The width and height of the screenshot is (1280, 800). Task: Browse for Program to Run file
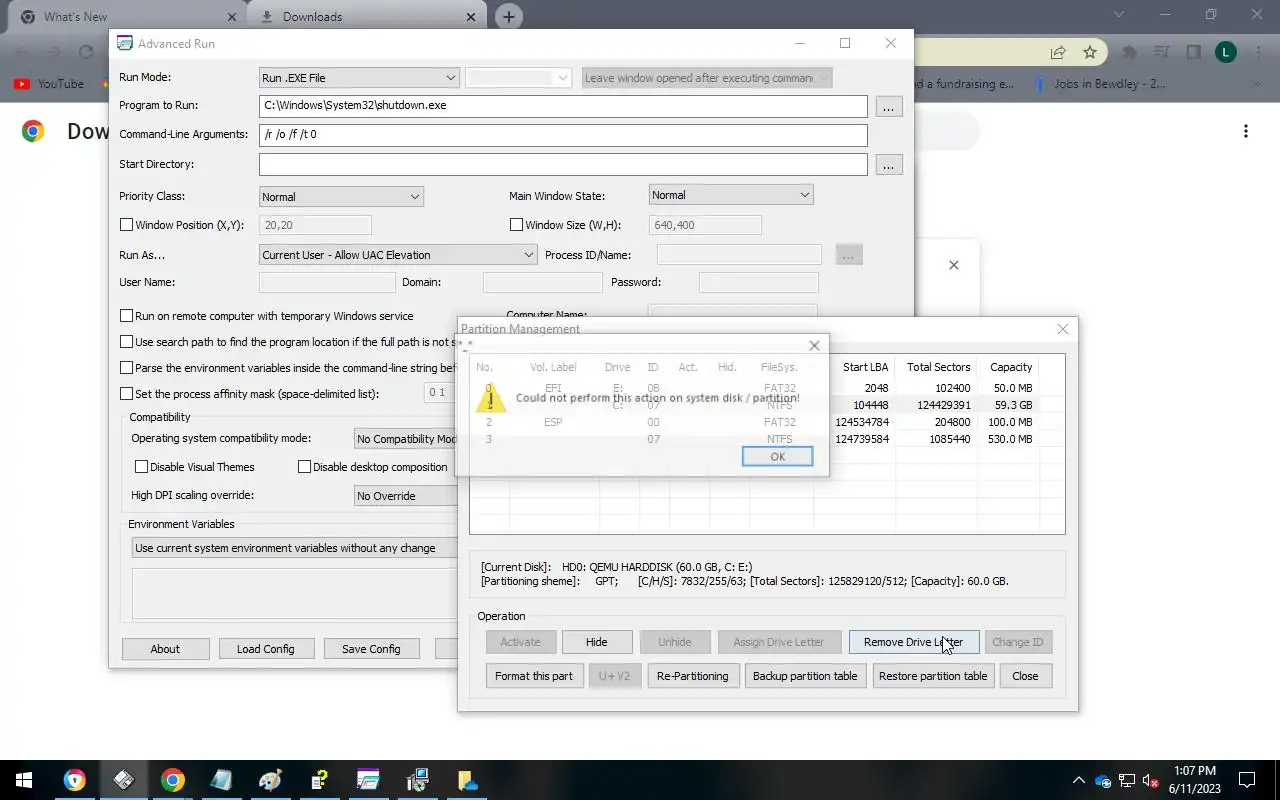pos(889,106)
